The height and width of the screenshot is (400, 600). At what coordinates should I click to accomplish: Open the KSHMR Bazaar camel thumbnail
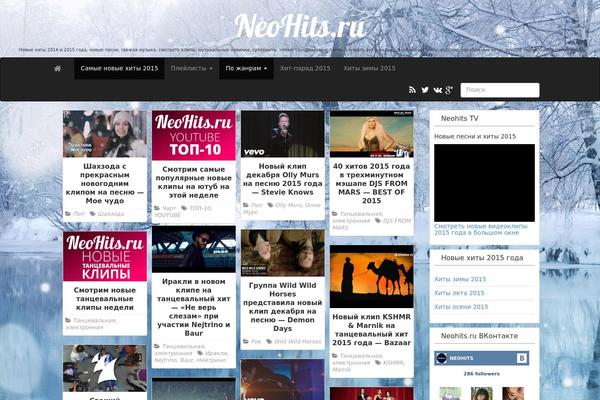pyautogui.click(x=372, y=276)
